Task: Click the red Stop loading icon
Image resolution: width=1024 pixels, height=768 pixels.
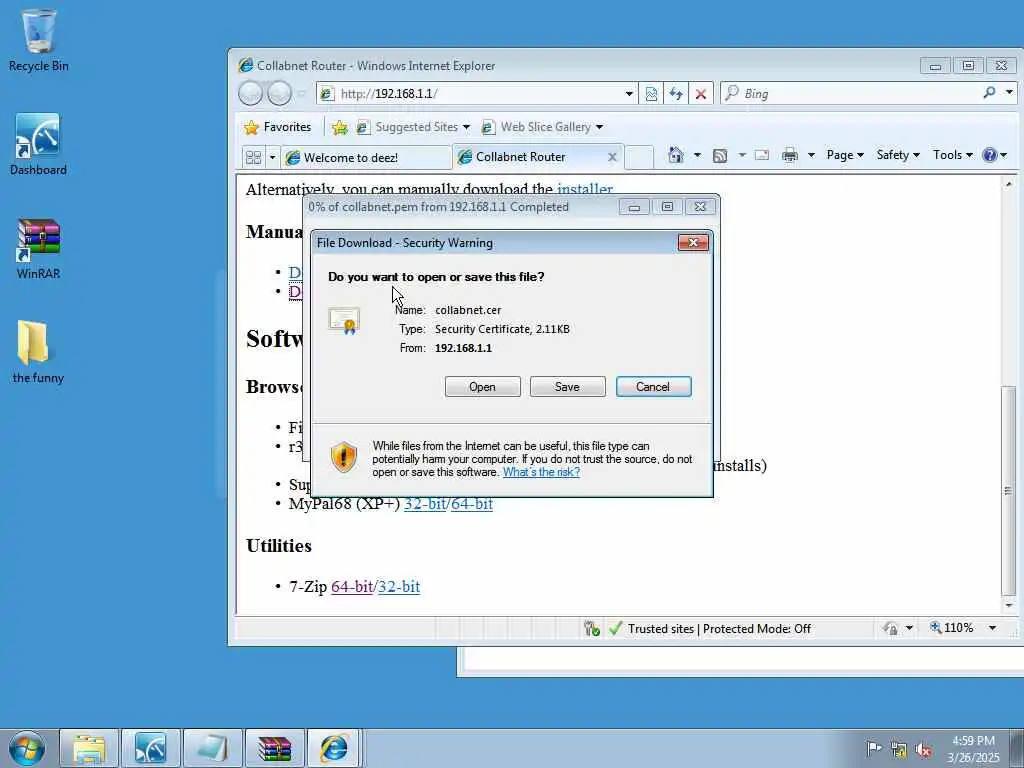Action: (x=701, y=94)
